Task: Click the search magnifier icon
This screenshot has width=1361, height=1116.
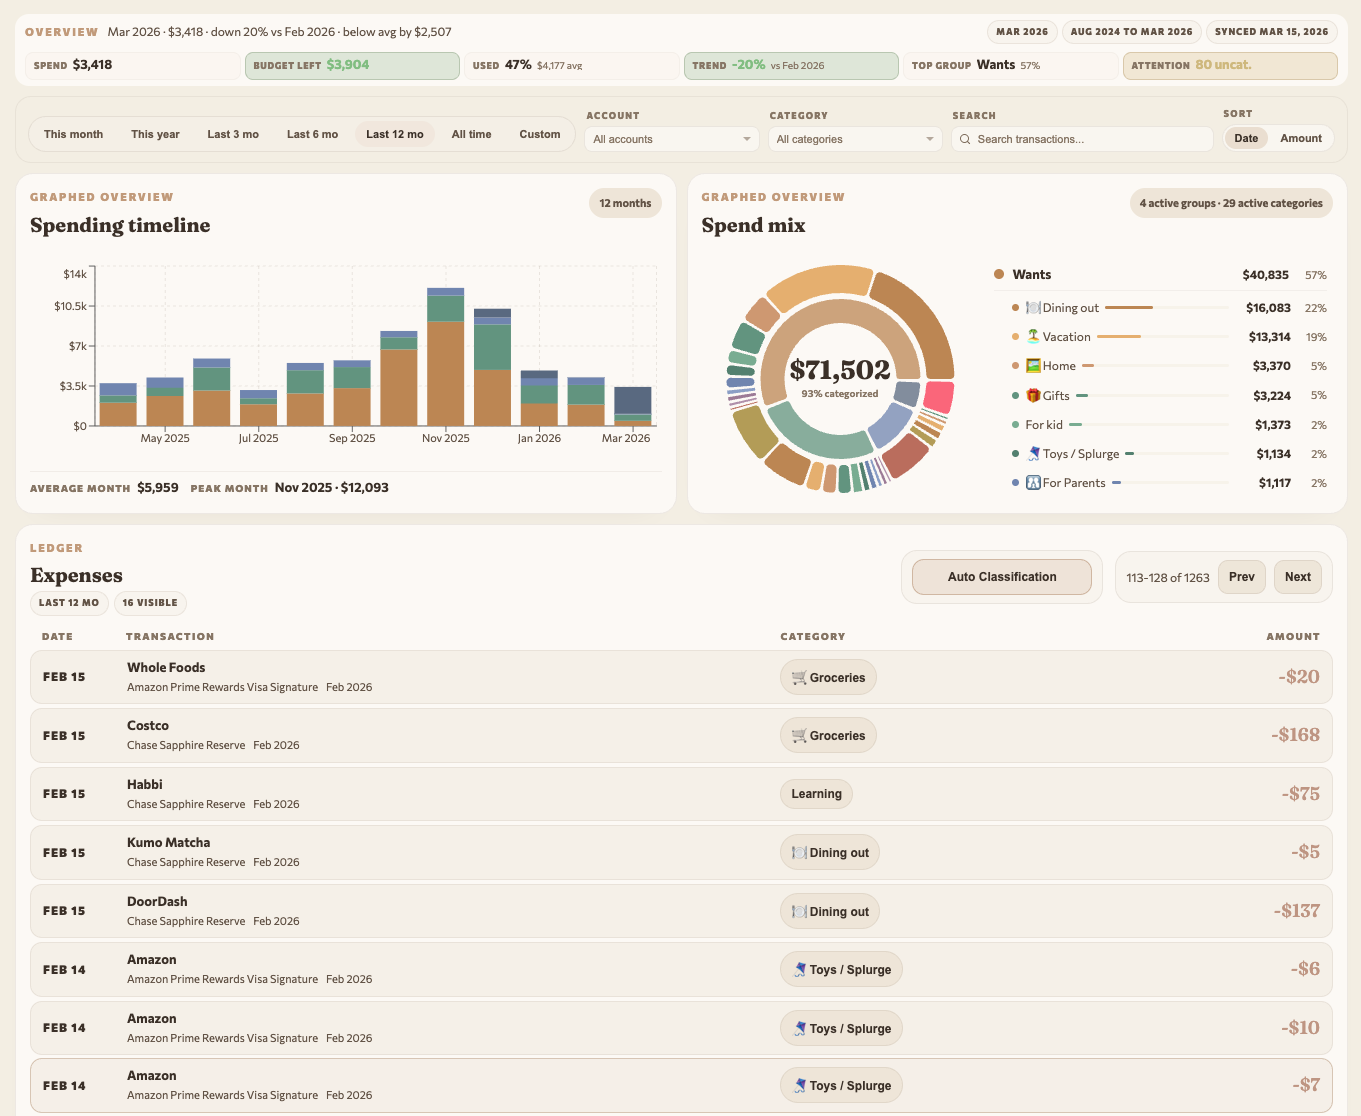Action: coord(964,139)
